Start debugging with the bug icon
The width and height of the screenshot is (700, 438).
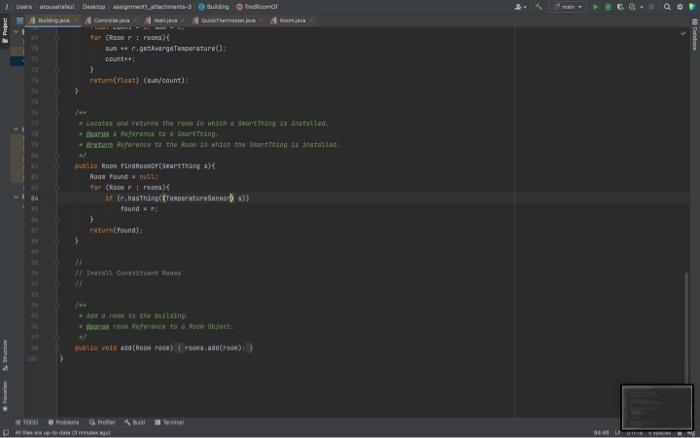(x=608, y=7)
